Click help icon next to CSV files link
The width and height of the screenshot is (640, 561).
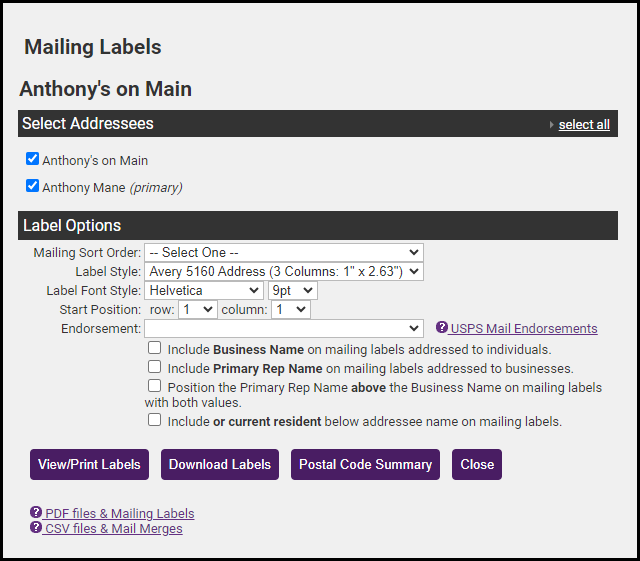point(36,528)
